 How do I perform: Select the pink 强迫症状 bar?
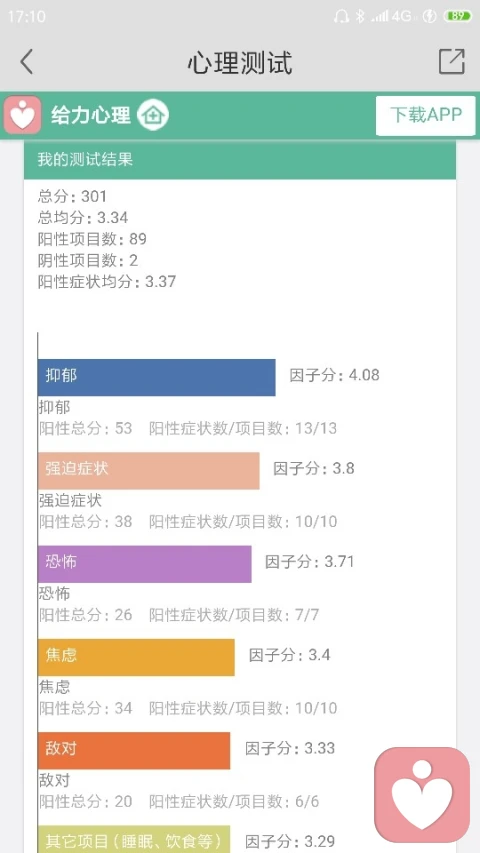pyautogui.click(x=149, y=470)
